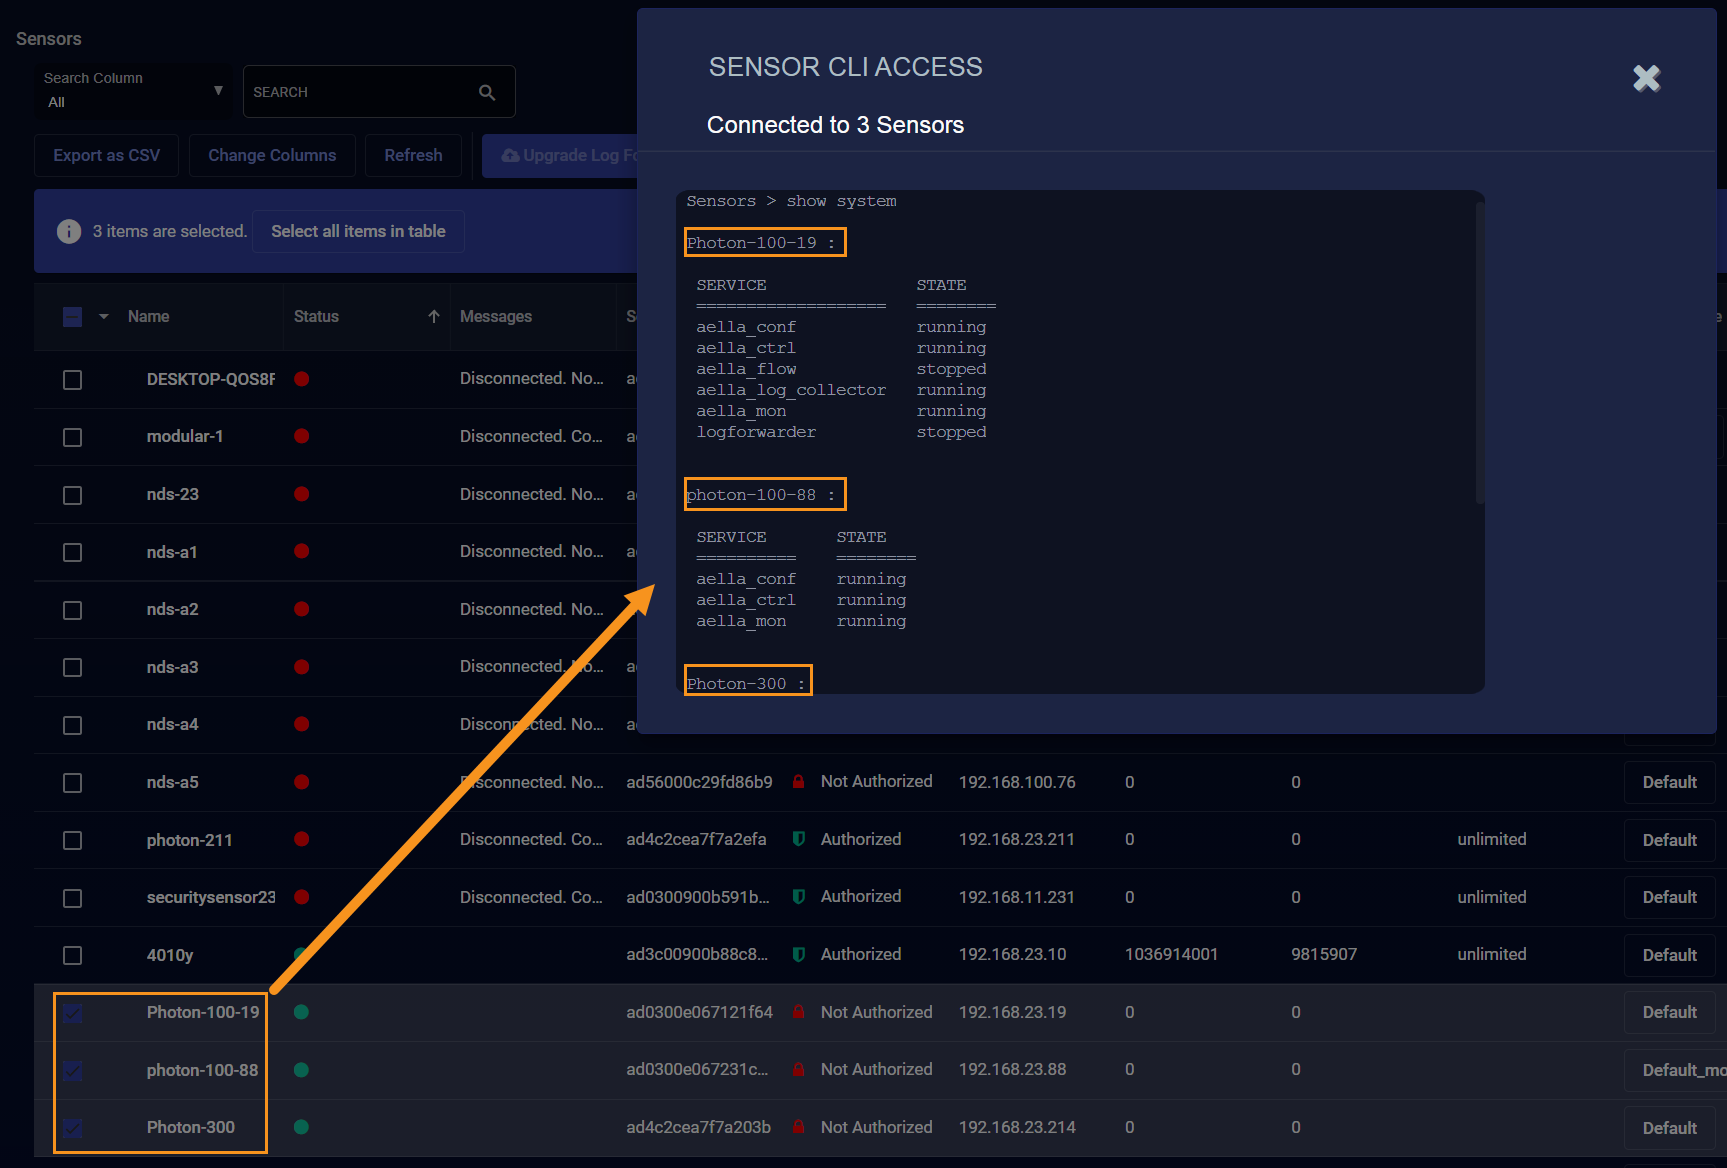Click the Status column sort arrow
The image size is (1727, 1168).
(x=434, y=316)
